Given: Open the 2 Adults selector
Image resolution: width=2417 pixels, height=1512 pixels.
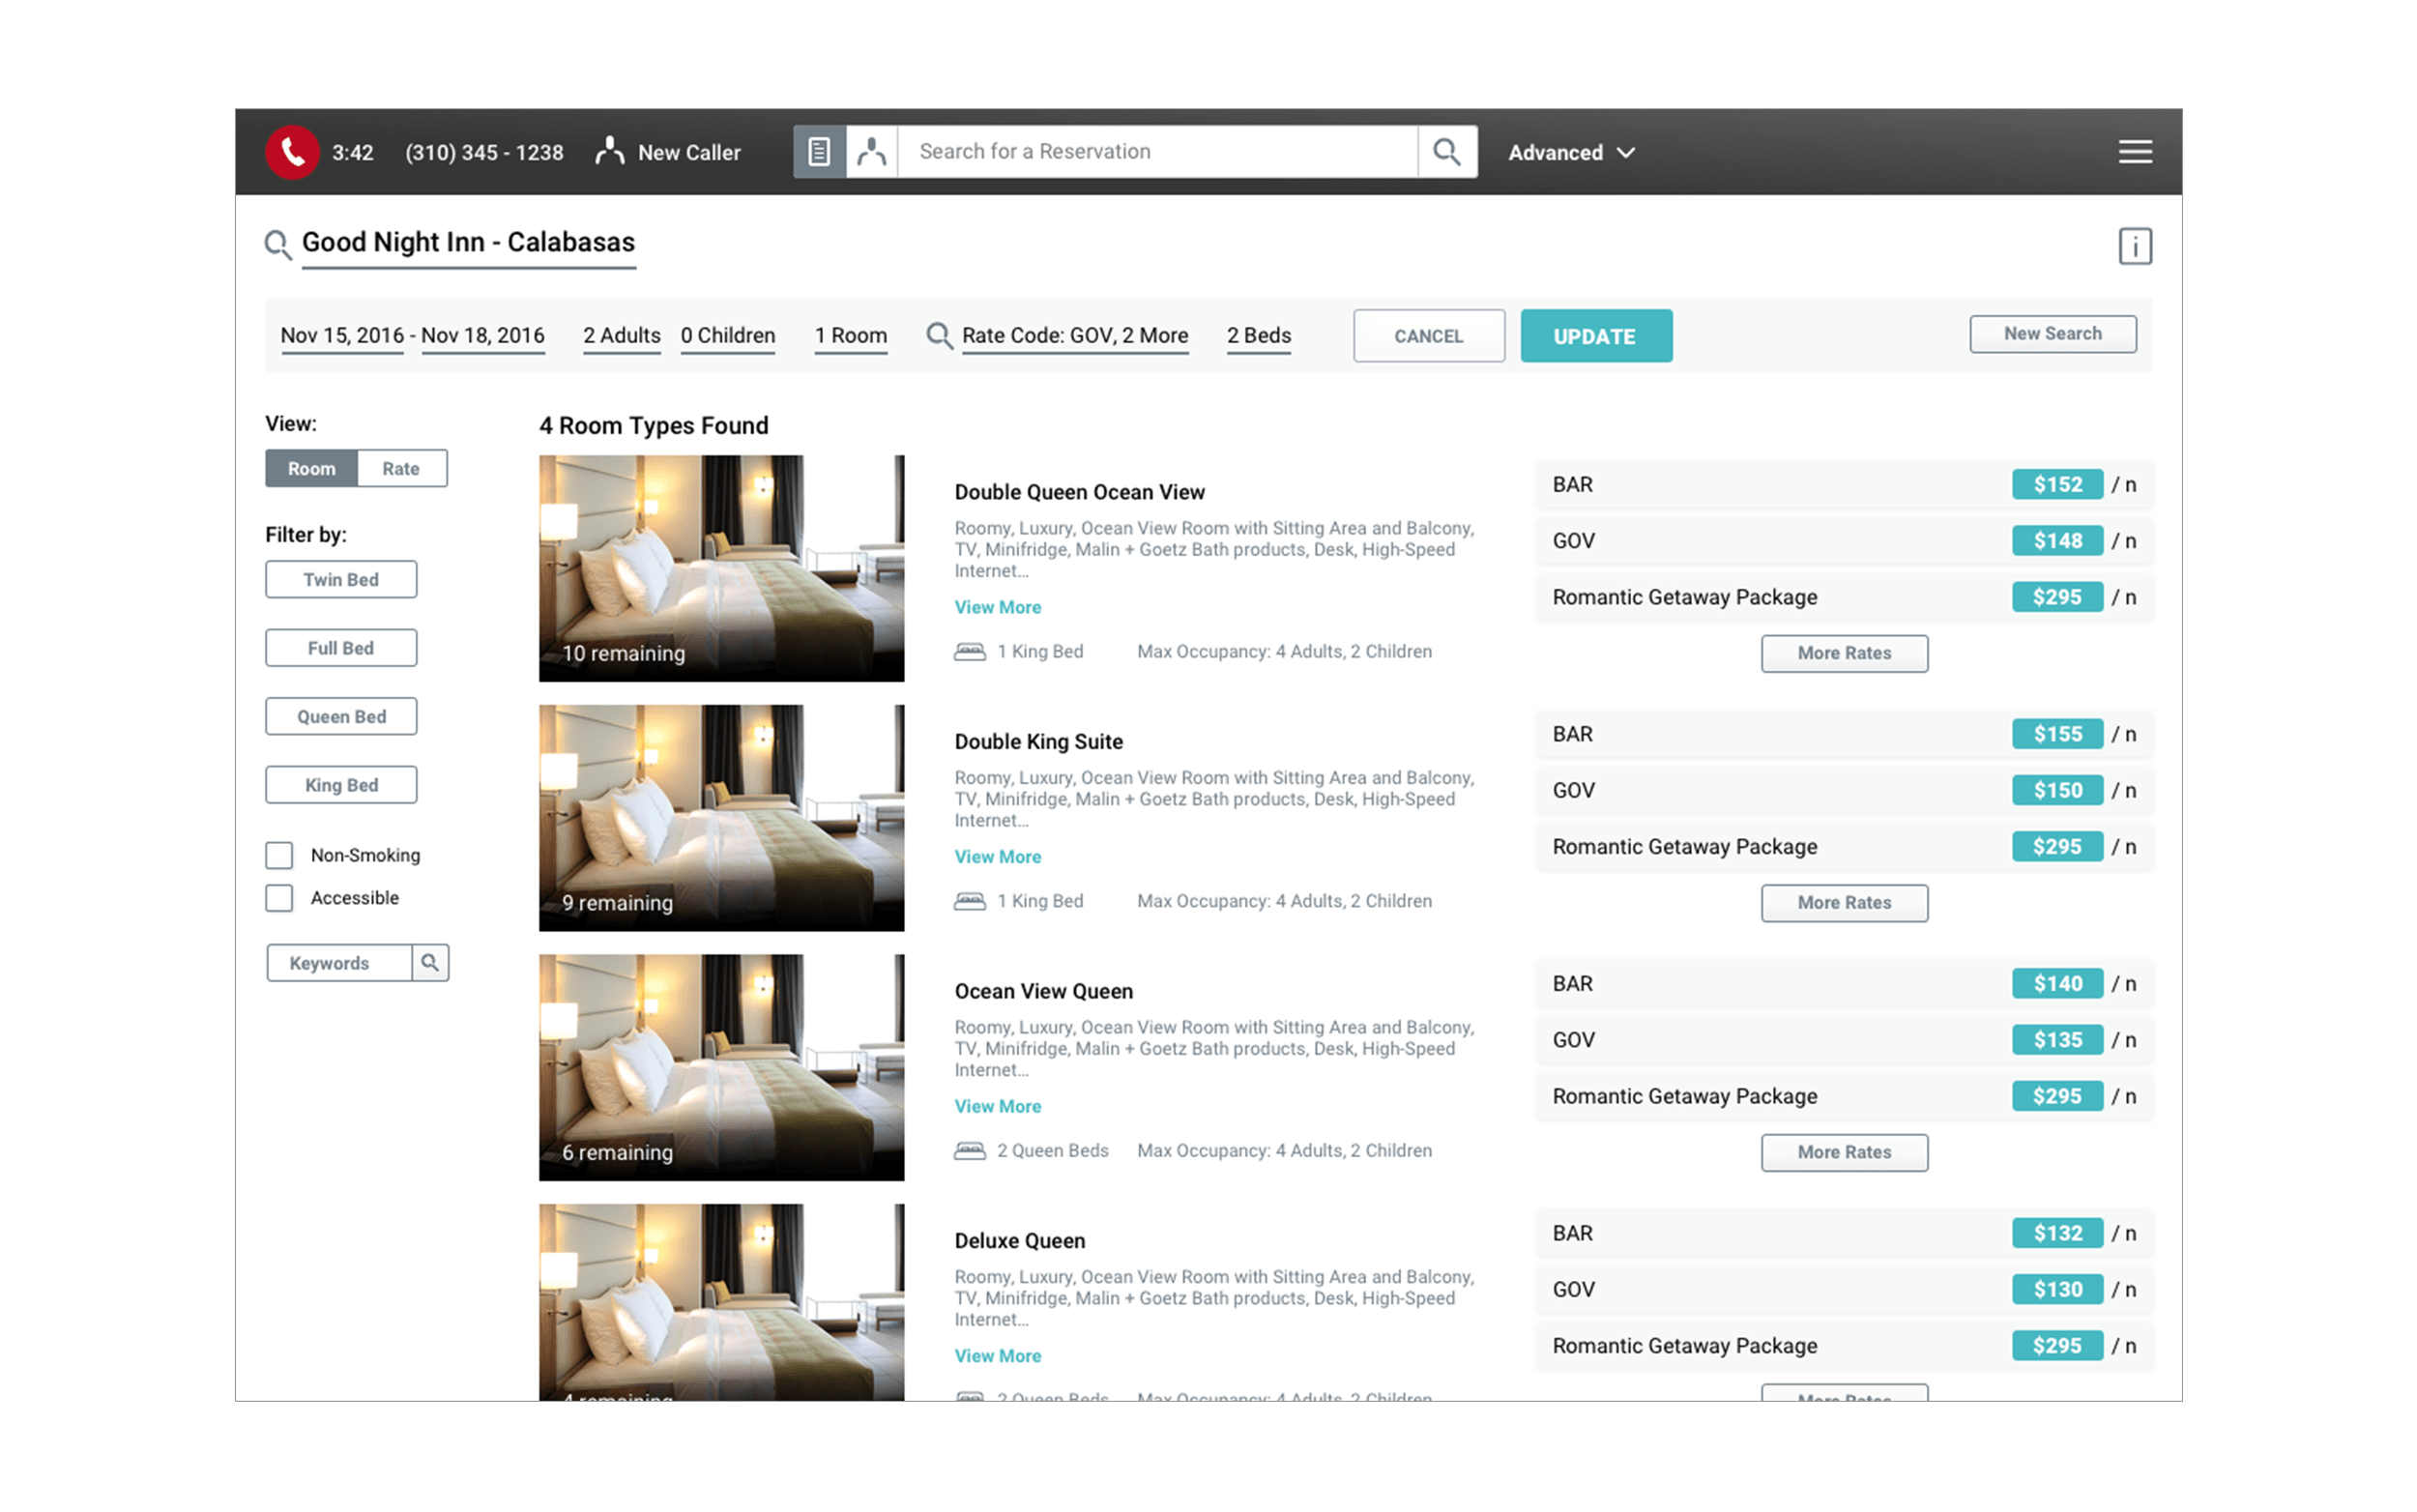Looking at the screenshot, I should pyautogui.click(x=621, y=335).
